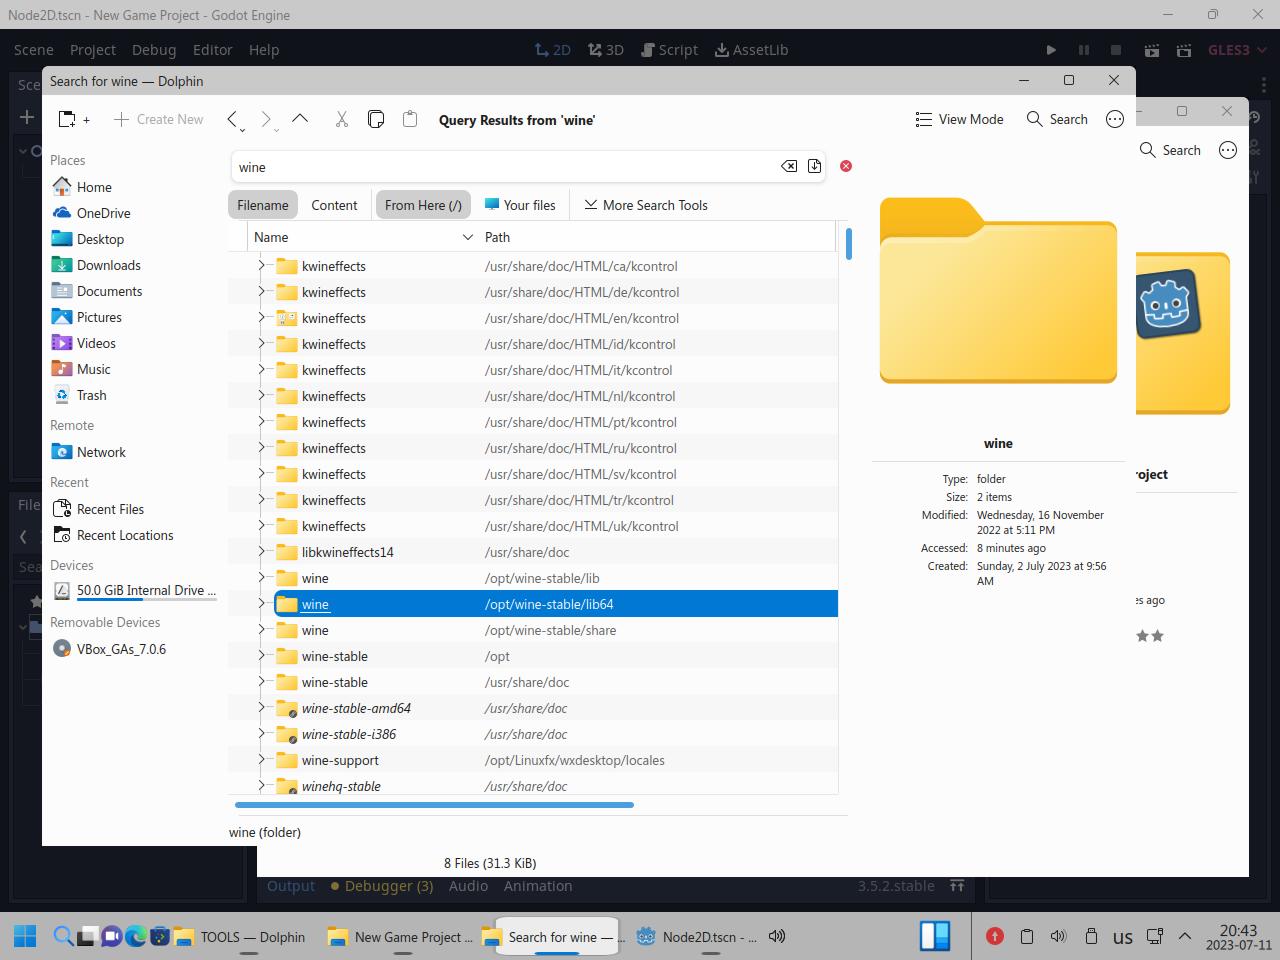Screen dimensions: 1280x960
Task: Open the Project menu in Godot
Action: point(93,49)
